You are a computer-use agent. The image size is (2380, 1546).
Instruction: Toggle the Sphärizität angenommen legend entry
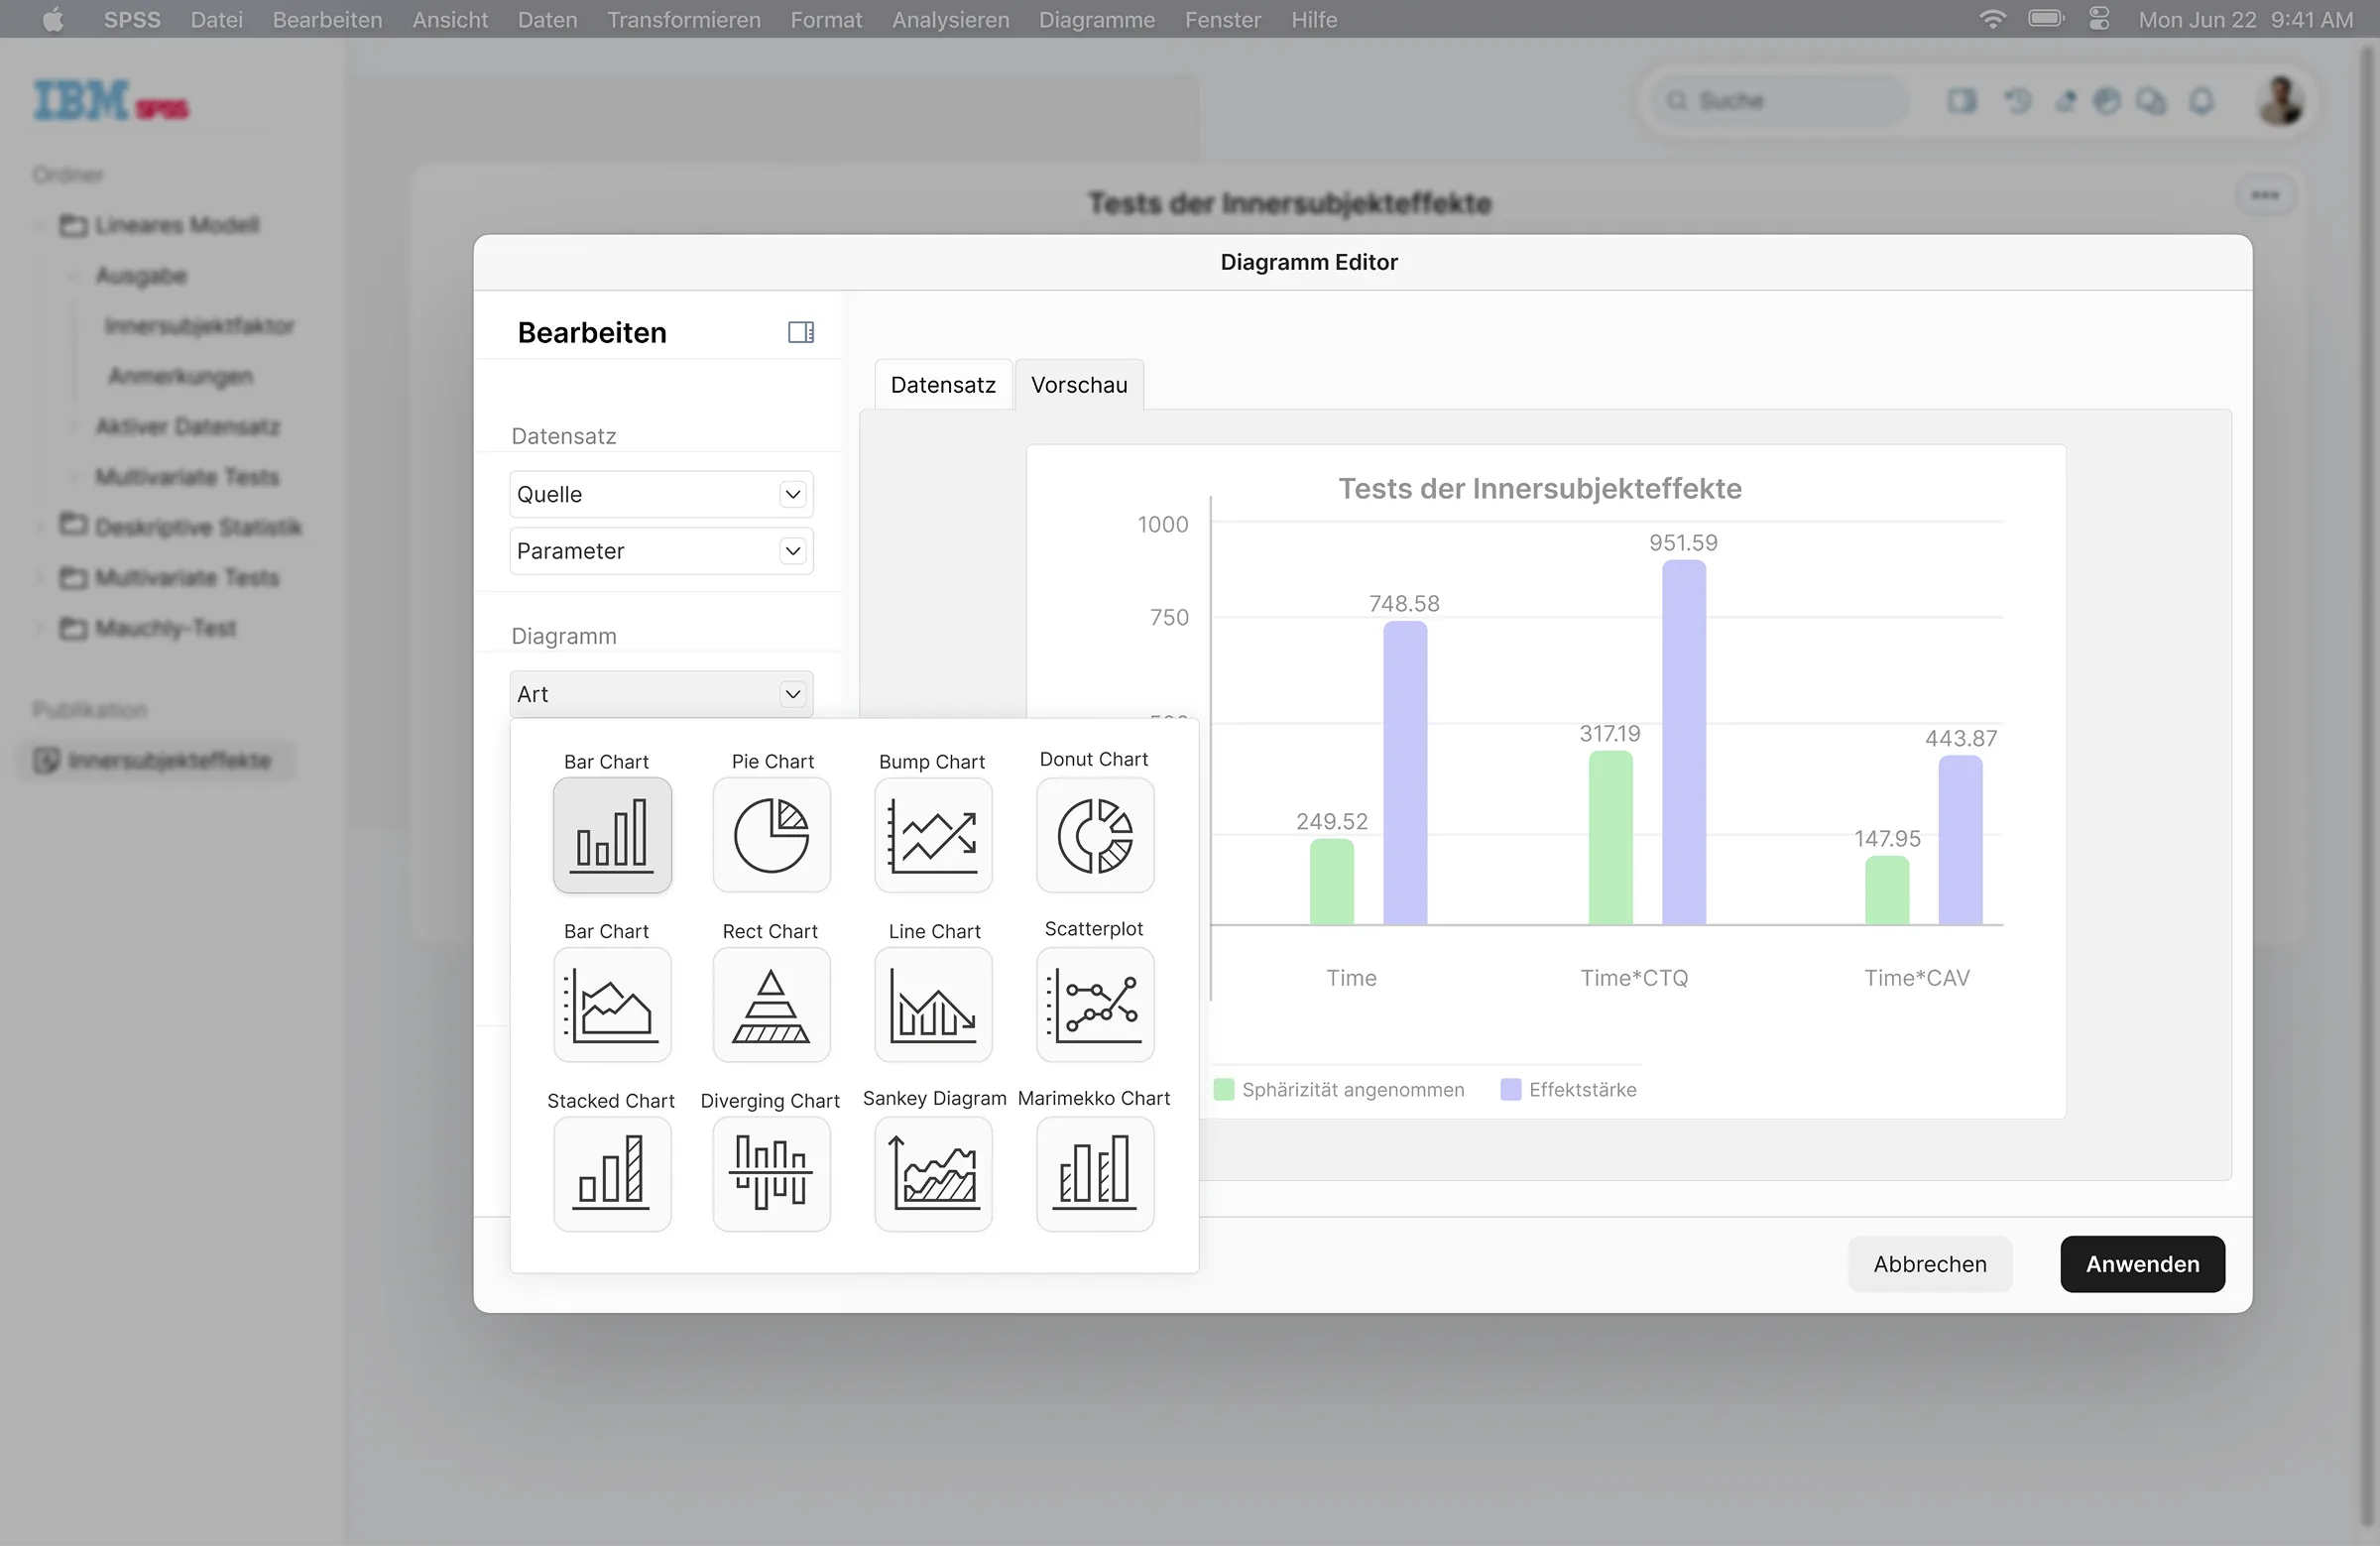click(1338, 1089)
